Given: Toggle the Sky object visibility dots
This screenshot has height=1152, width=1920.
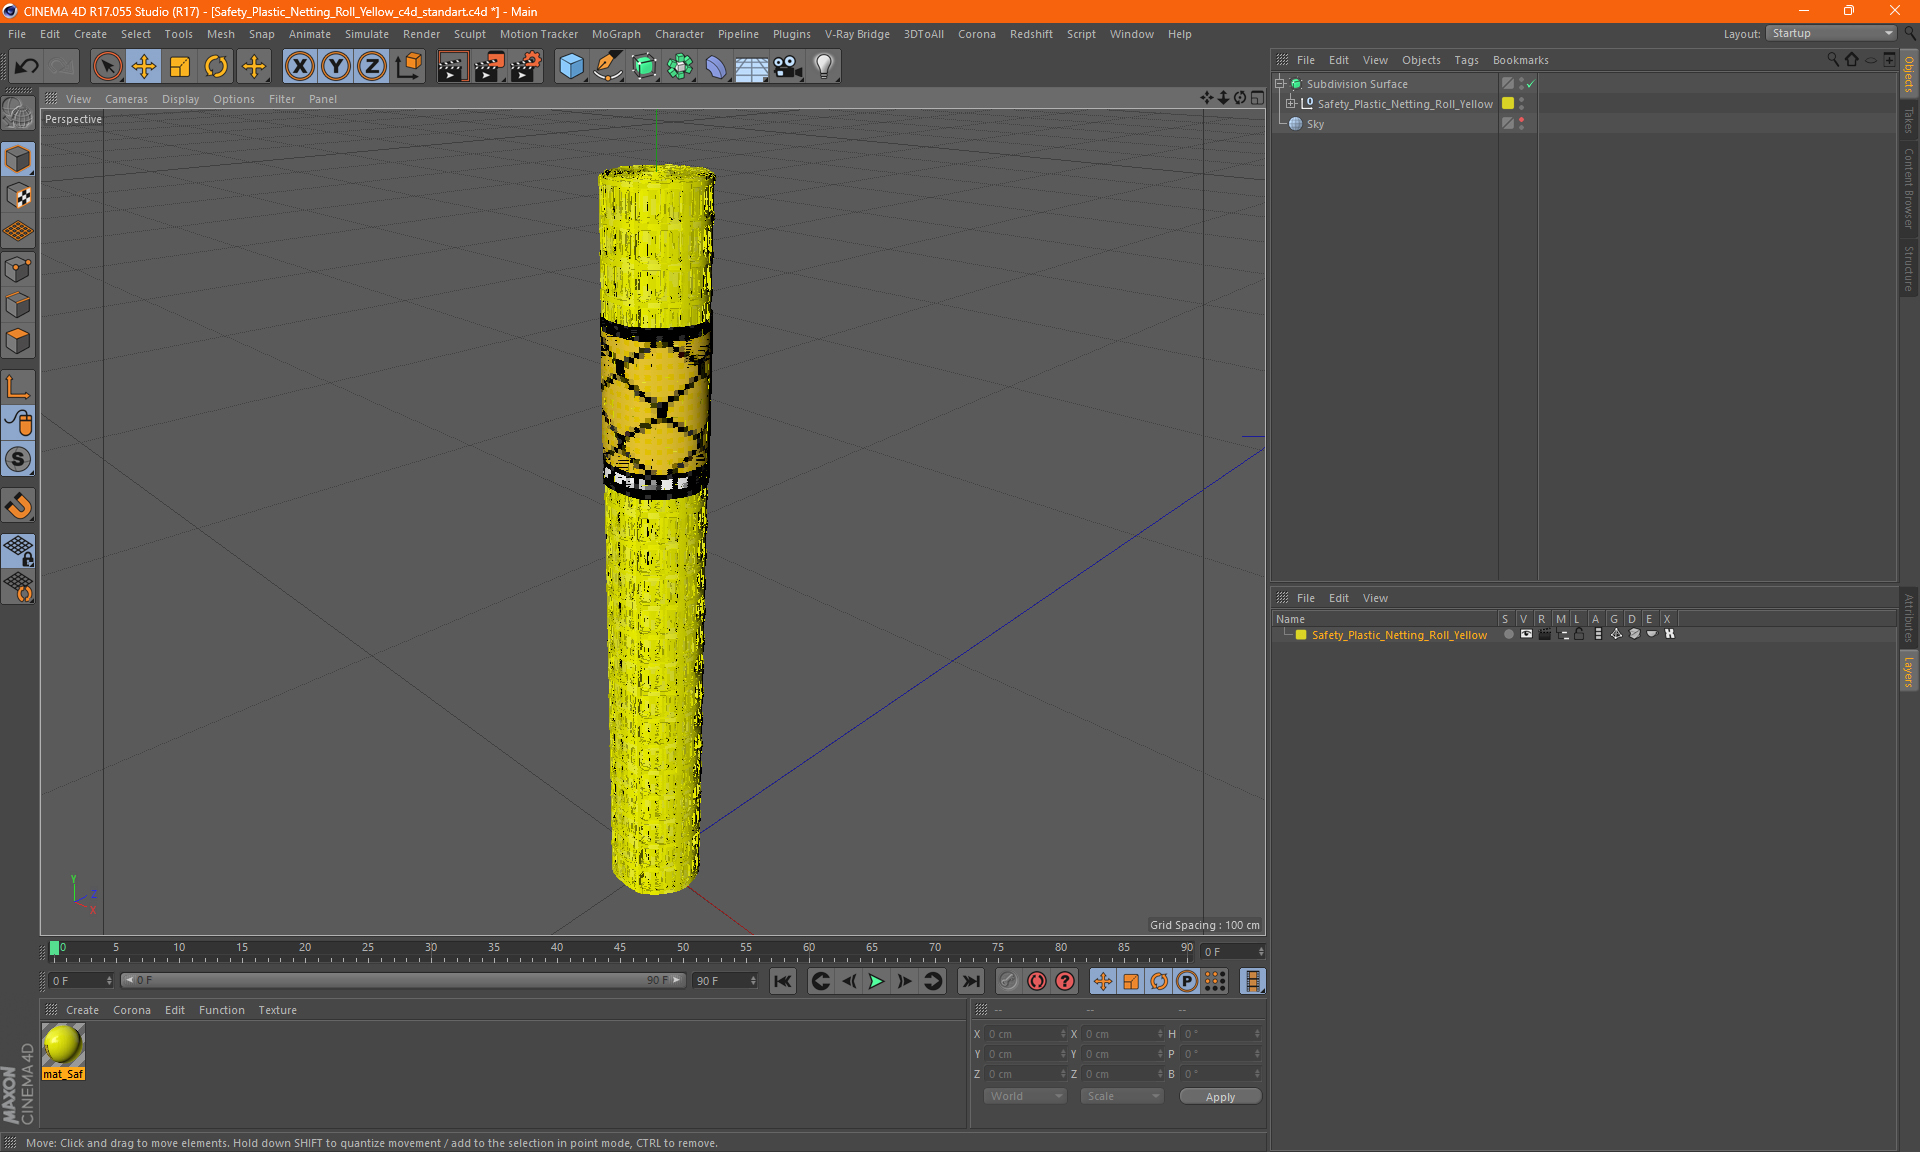Looking at the screenshot, I should [1521, 123].
